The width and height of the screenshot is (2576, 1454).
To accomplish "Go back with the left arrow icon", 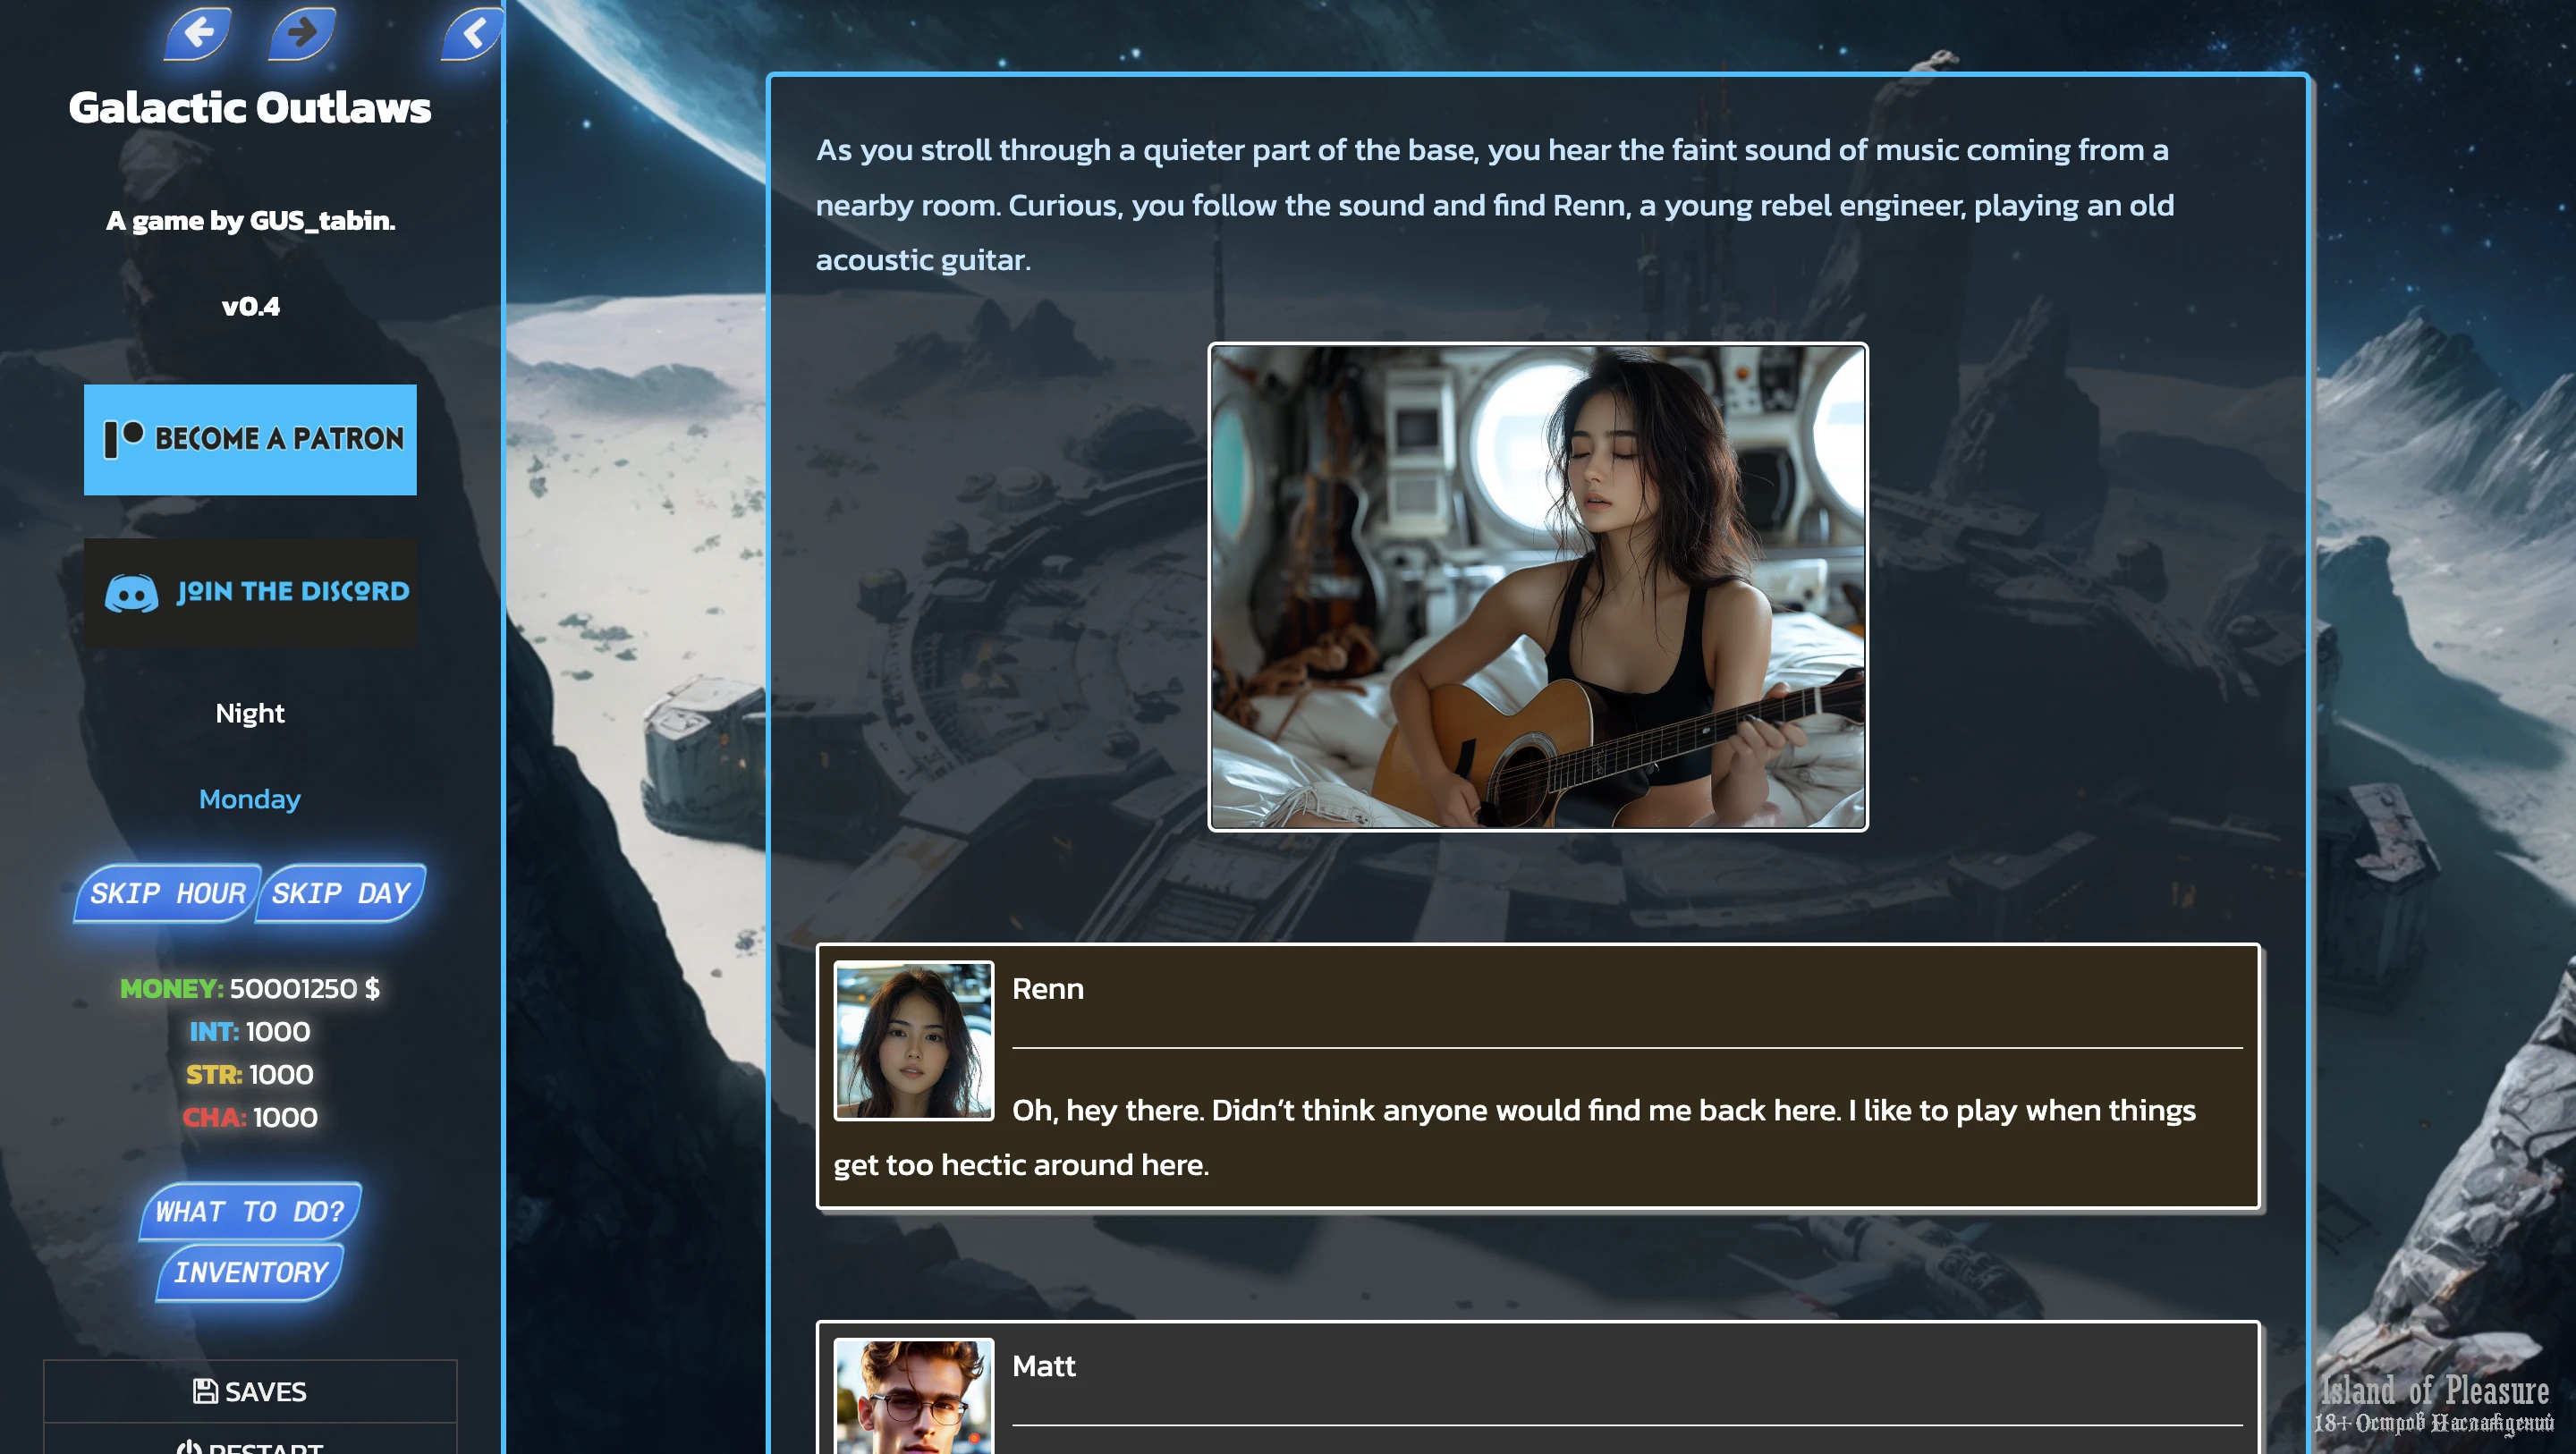I will (198, 32).
